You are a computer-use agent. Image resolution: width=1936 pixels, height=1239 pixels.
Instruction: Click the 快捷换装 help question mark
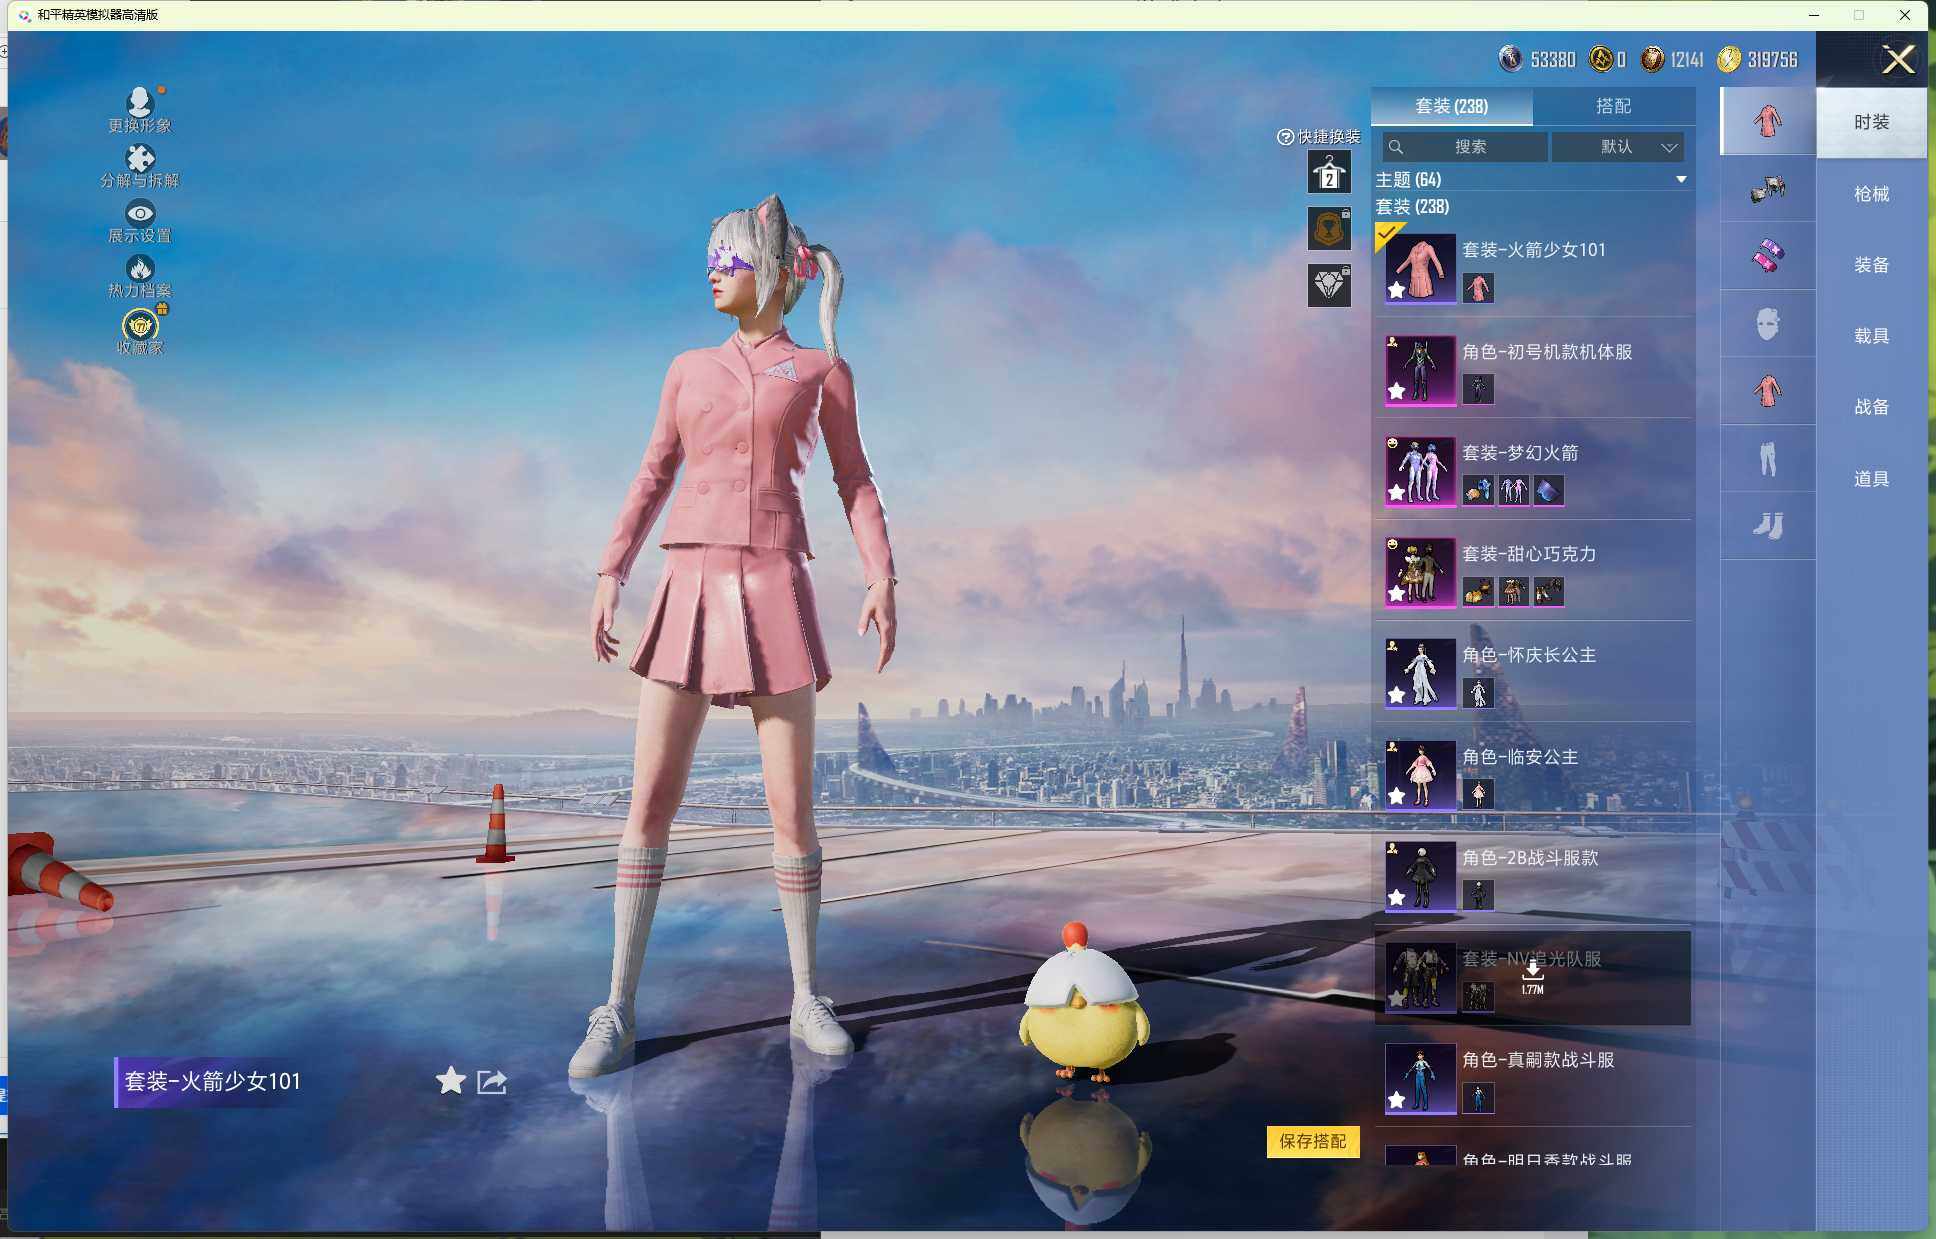[1285, 137]
